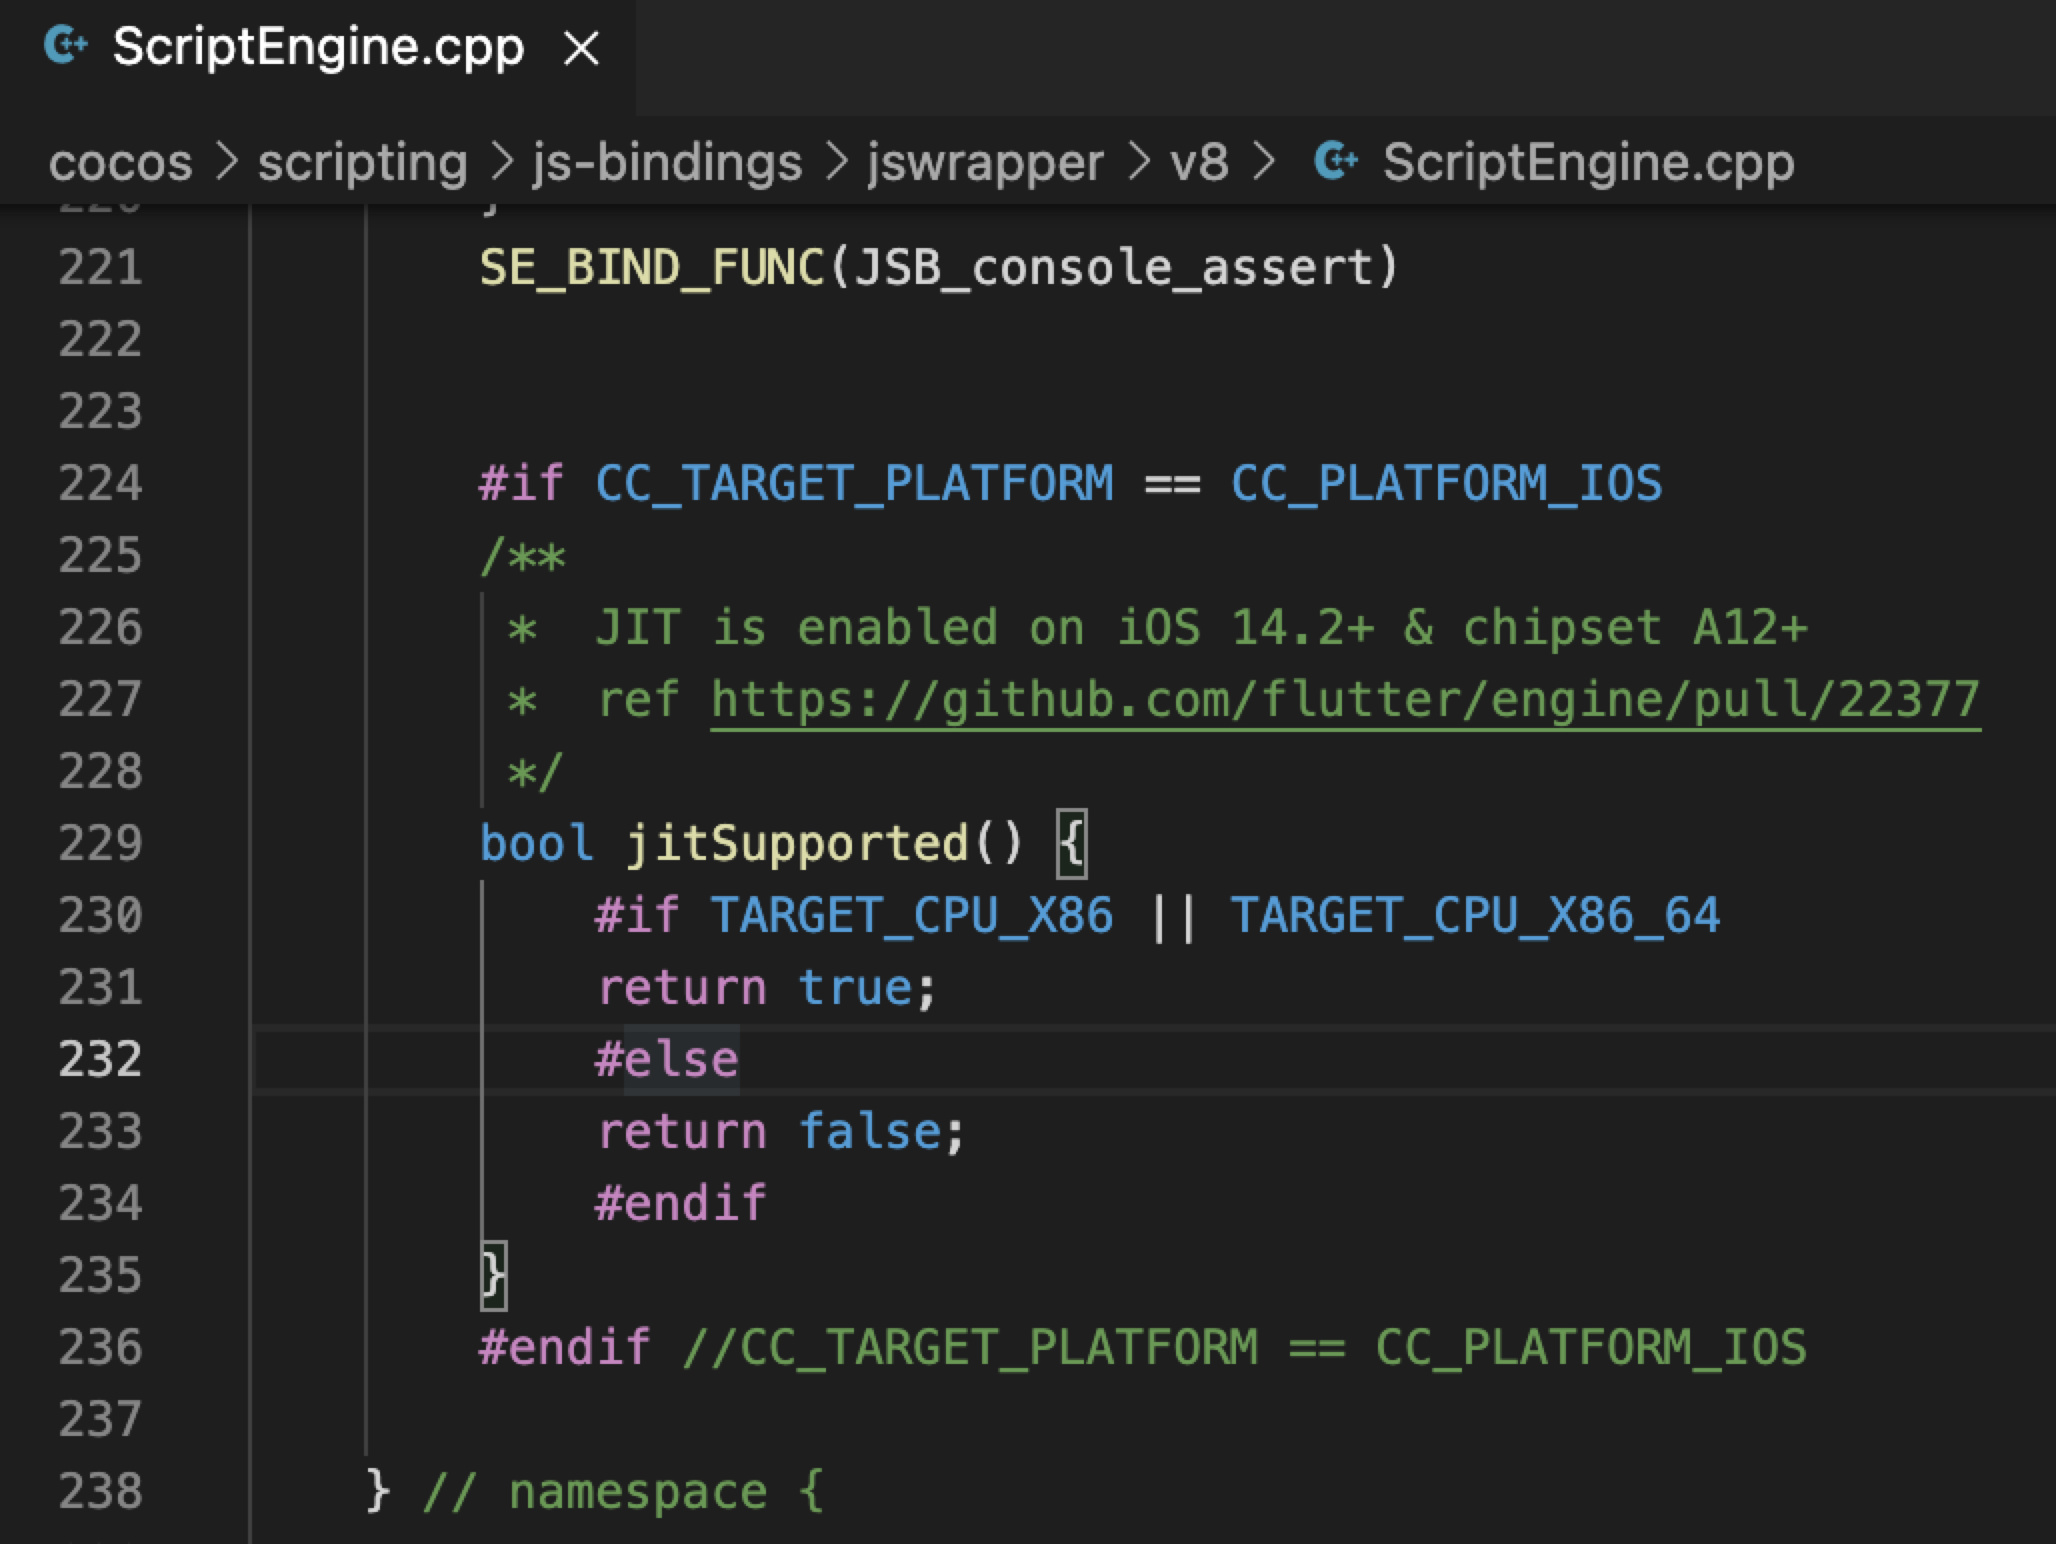Select the jswrapper breadcrumb folder
The width and height of the screenshot is (2056, 1544).
(985, 162)
